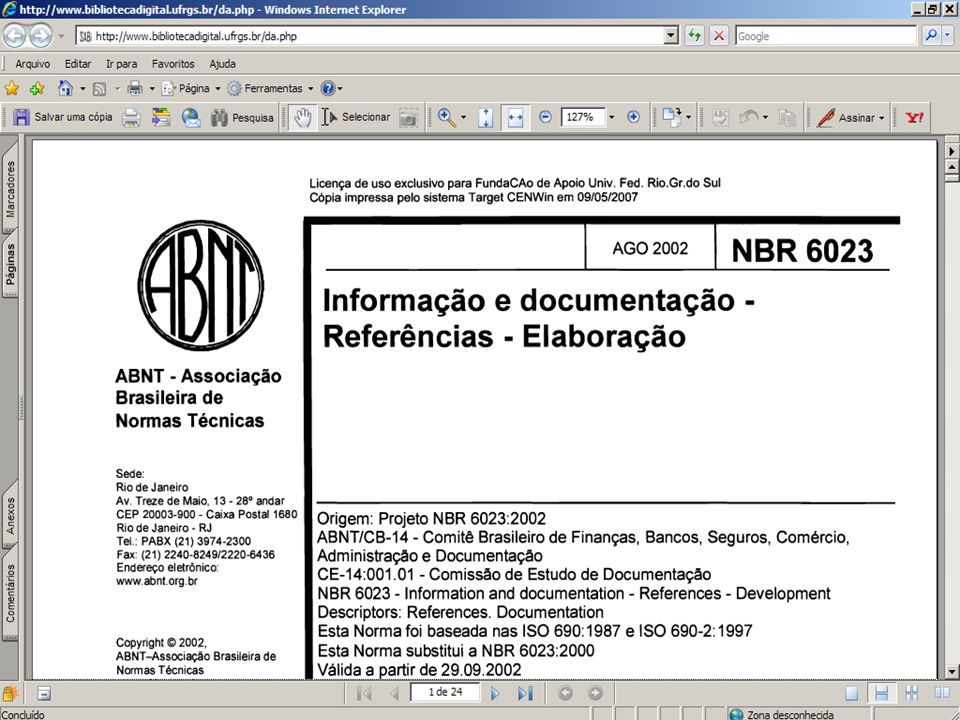Select the Hand tool
This screenshot has width=960, height=720.
[x=302, y=117]
